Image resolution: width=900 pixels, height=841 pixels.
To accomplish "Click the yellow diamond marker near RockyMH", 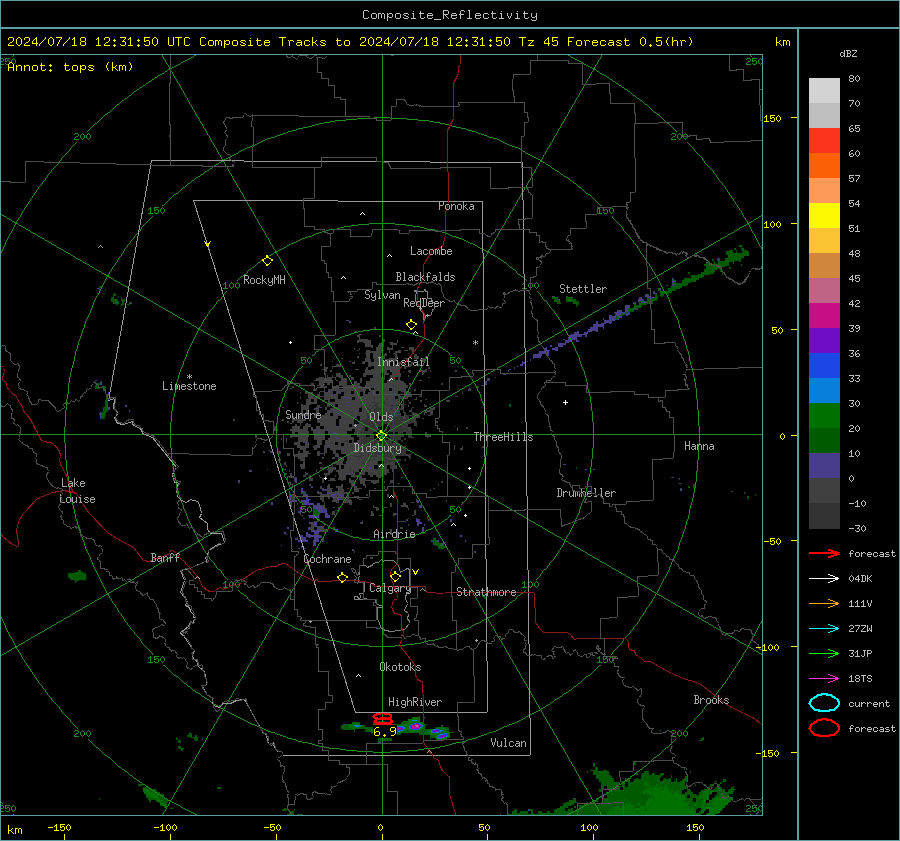I will (x=267, y=261).
